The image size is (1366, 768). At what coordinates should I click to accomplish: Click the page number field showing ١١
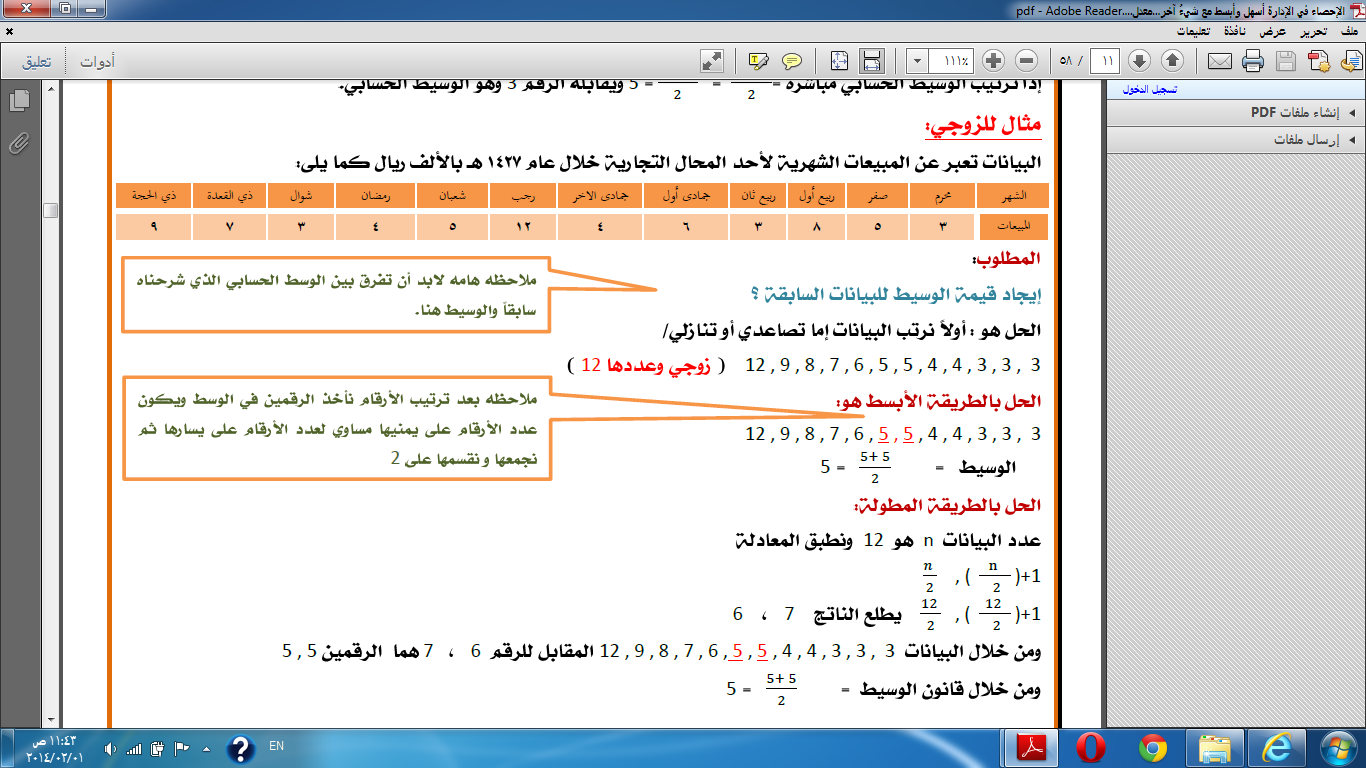(x=1105, y=61)
